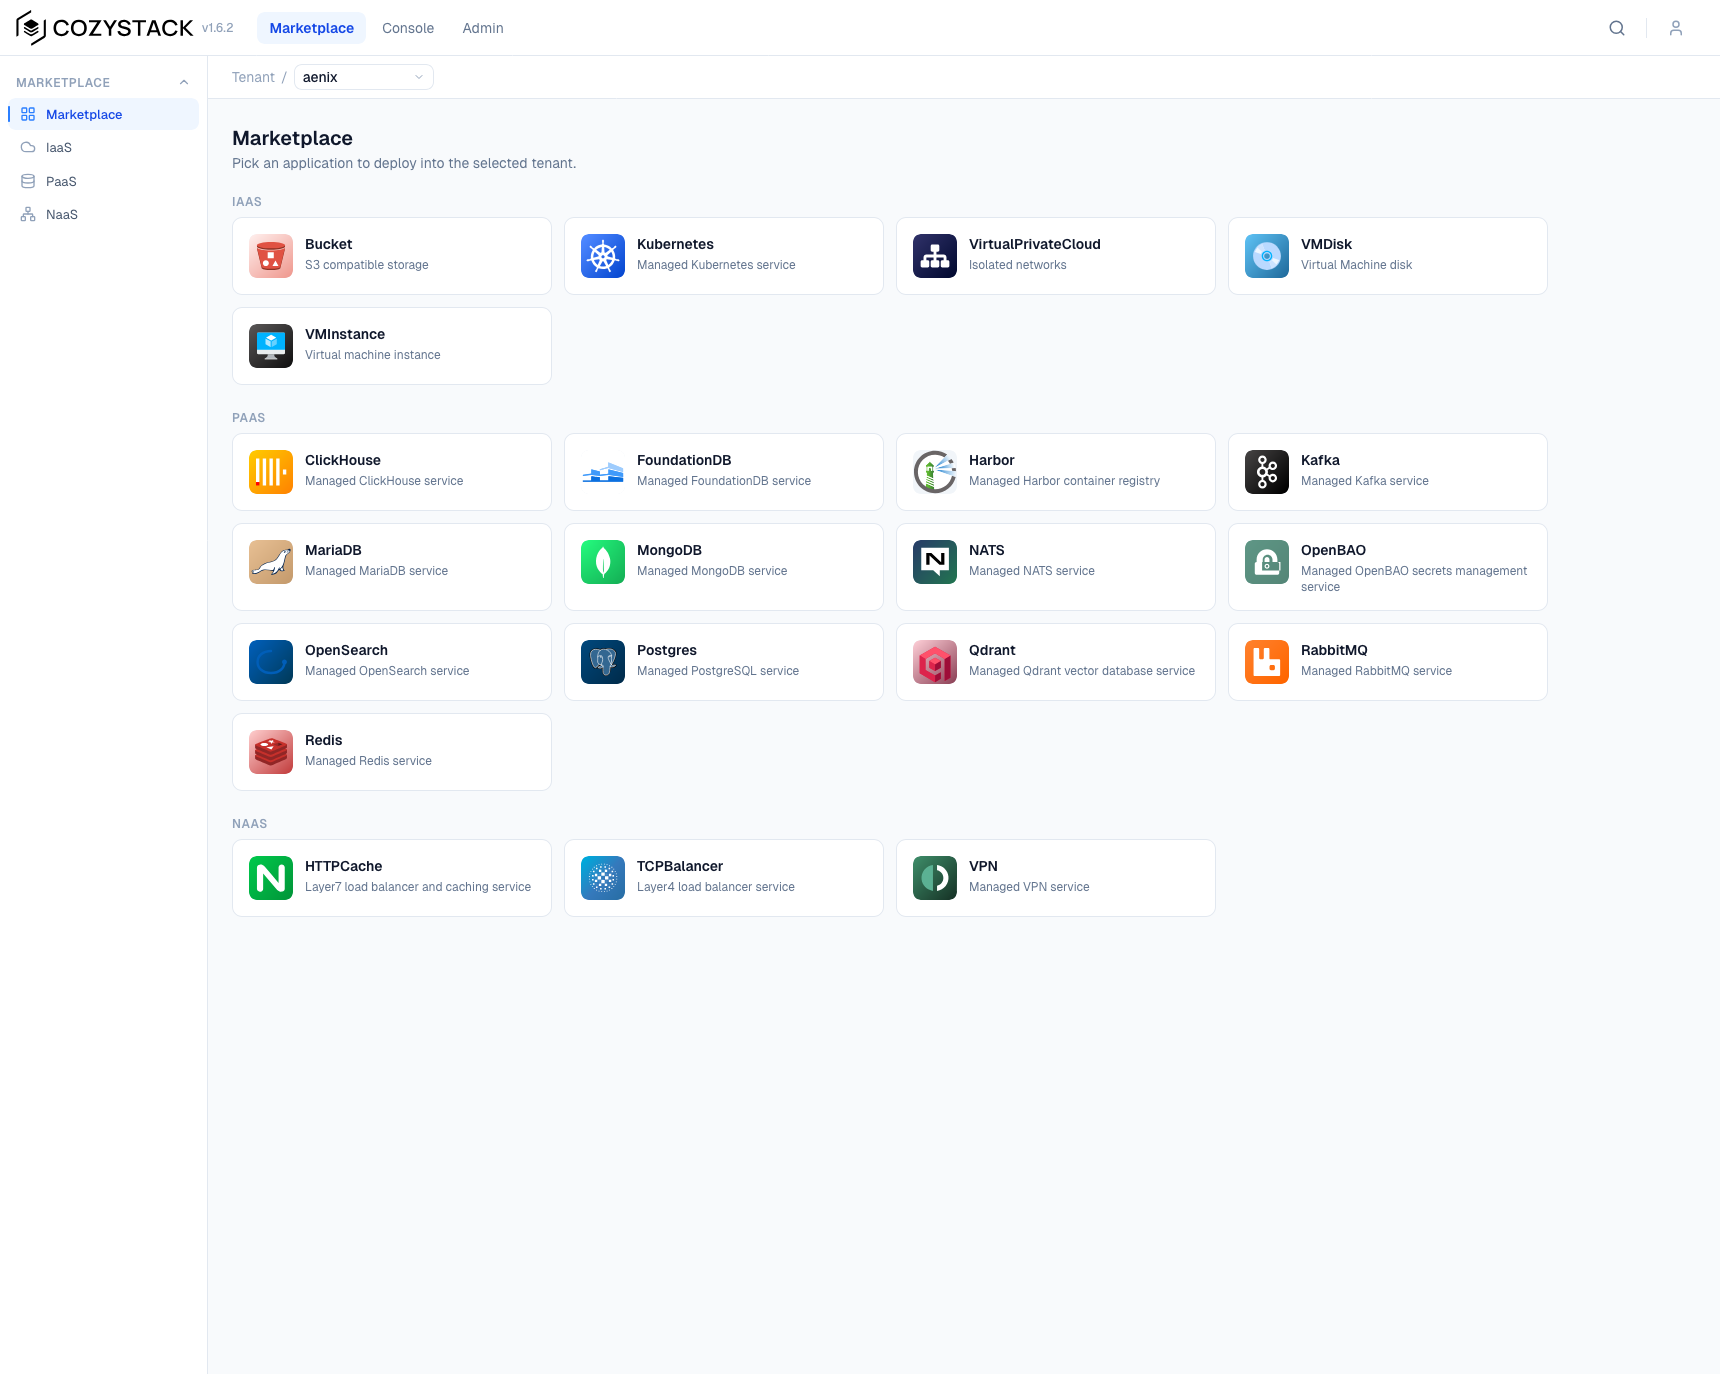Screen dimensions: 1720x1374
Task: Select IaaS in the sidebar
Action: coord(104,147)
